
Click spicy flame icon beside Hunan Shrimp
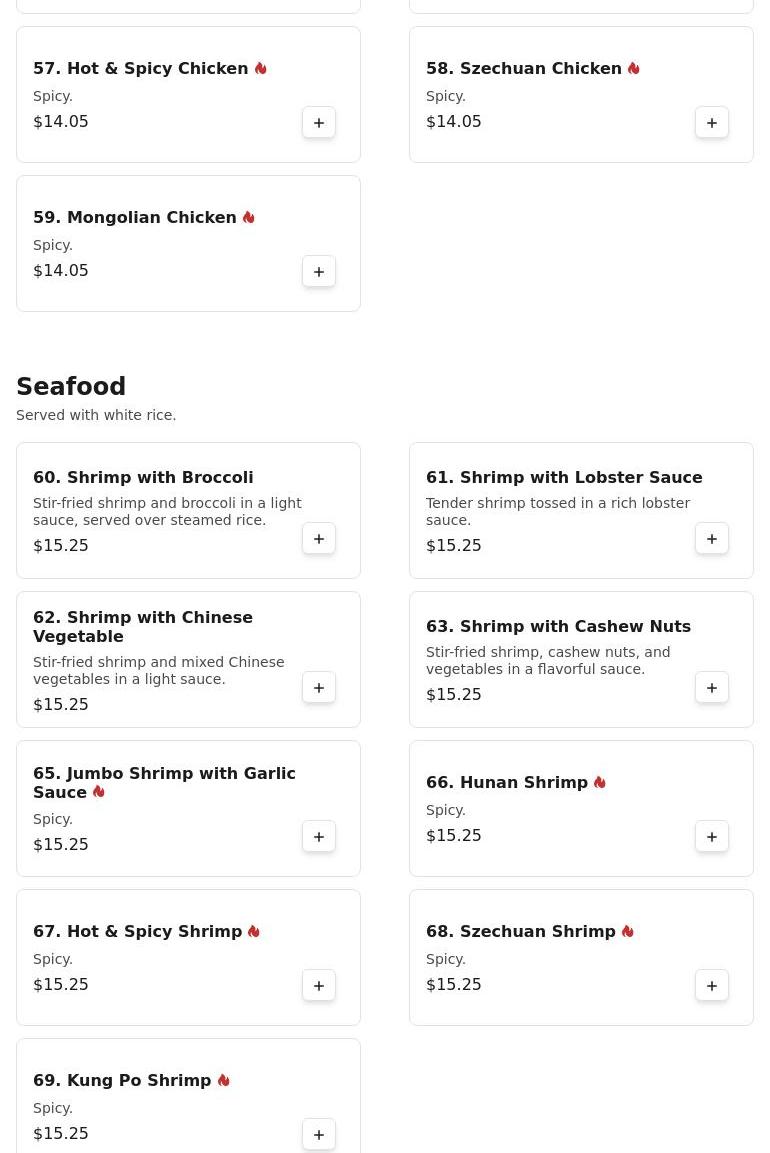click(600, 783)
